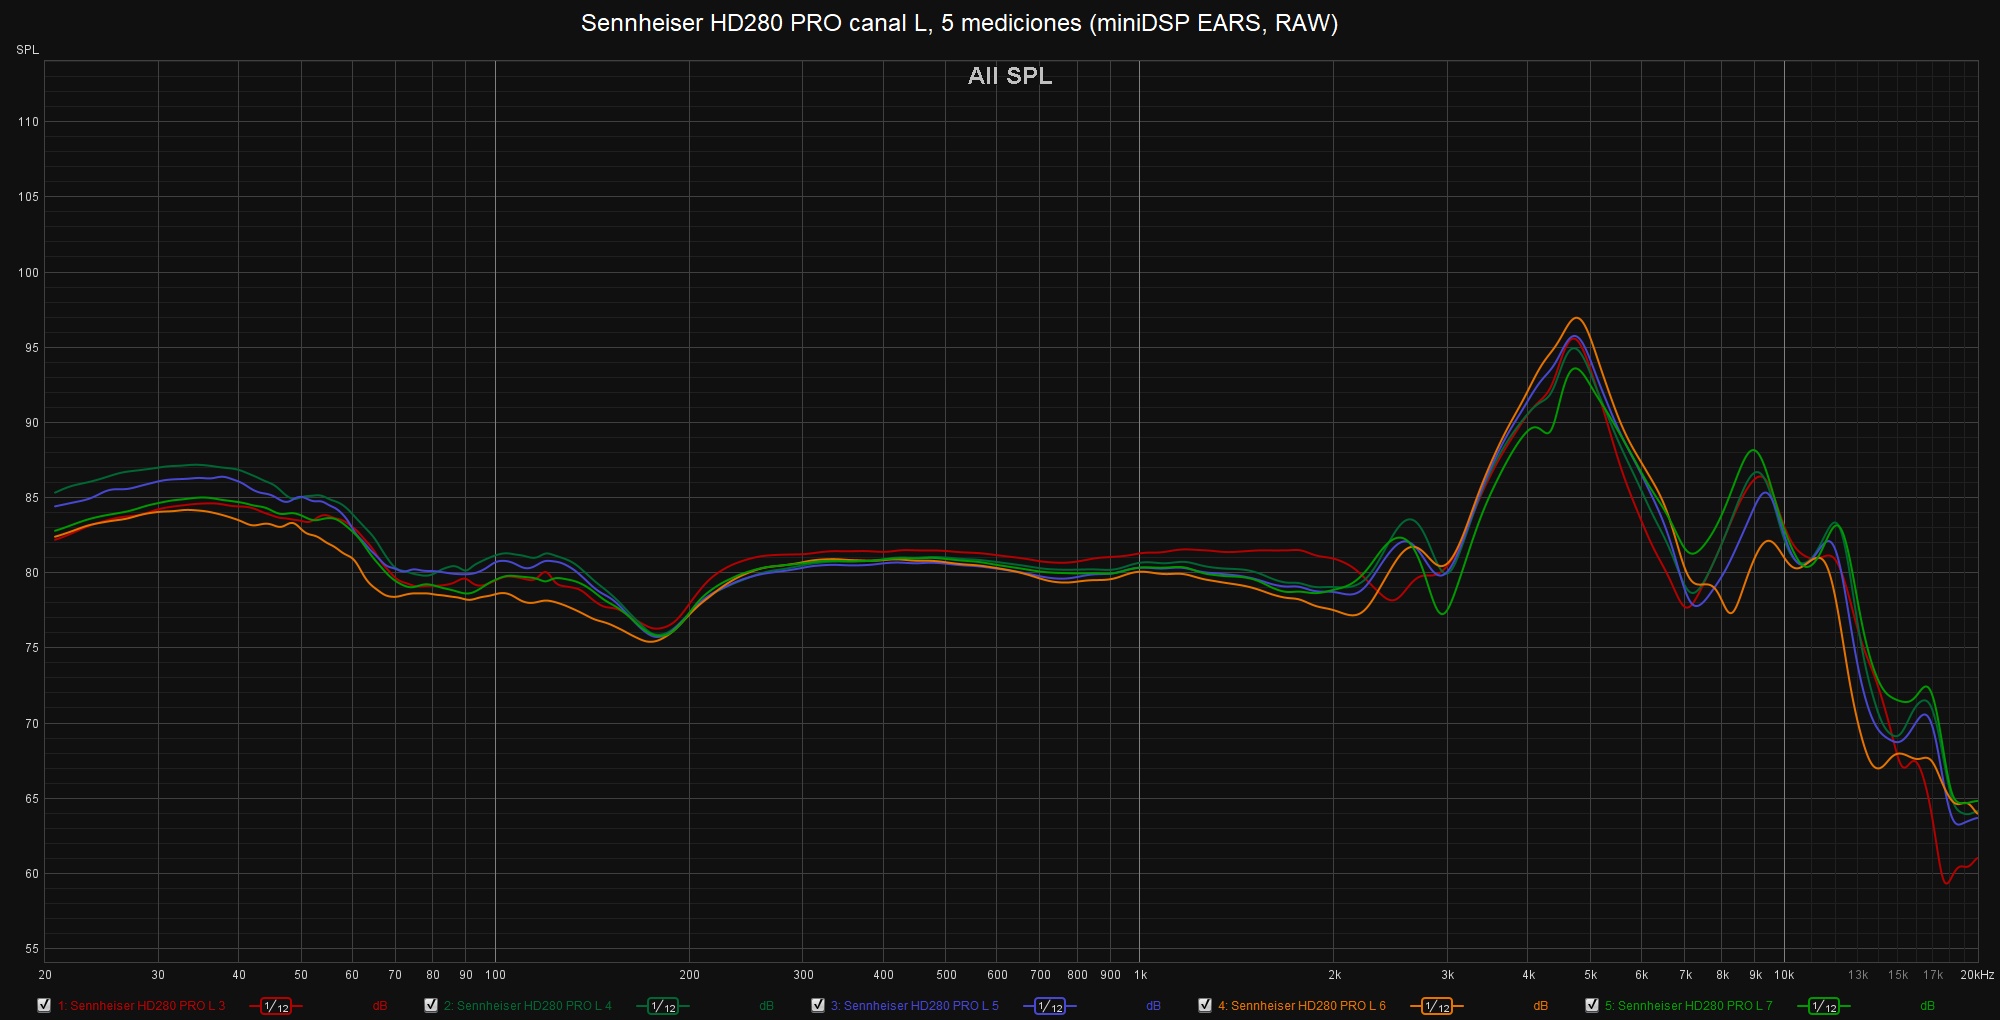Select the red legend label HD280 PRO L 3
This screenshot has height=1020, width=2000.
click(141, 1006)
